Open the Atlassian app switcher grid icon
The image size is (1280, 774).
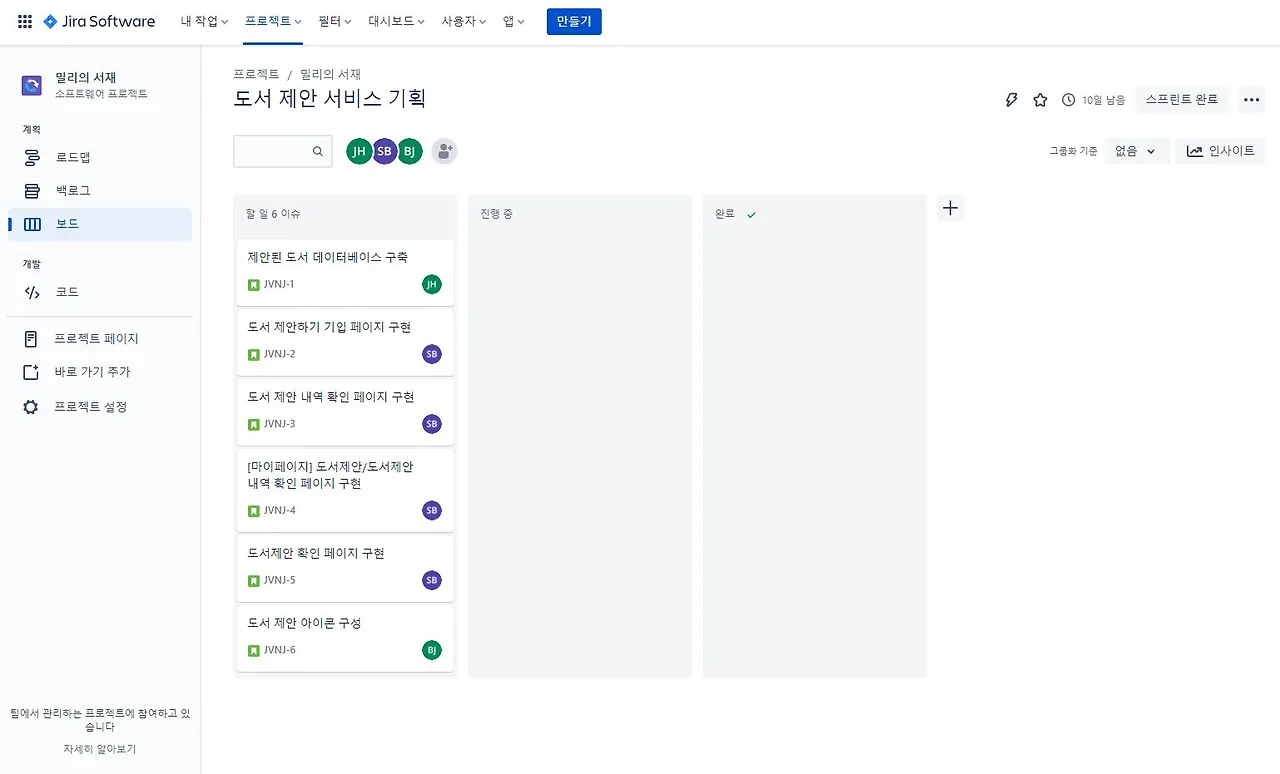[x=24, y=21]
